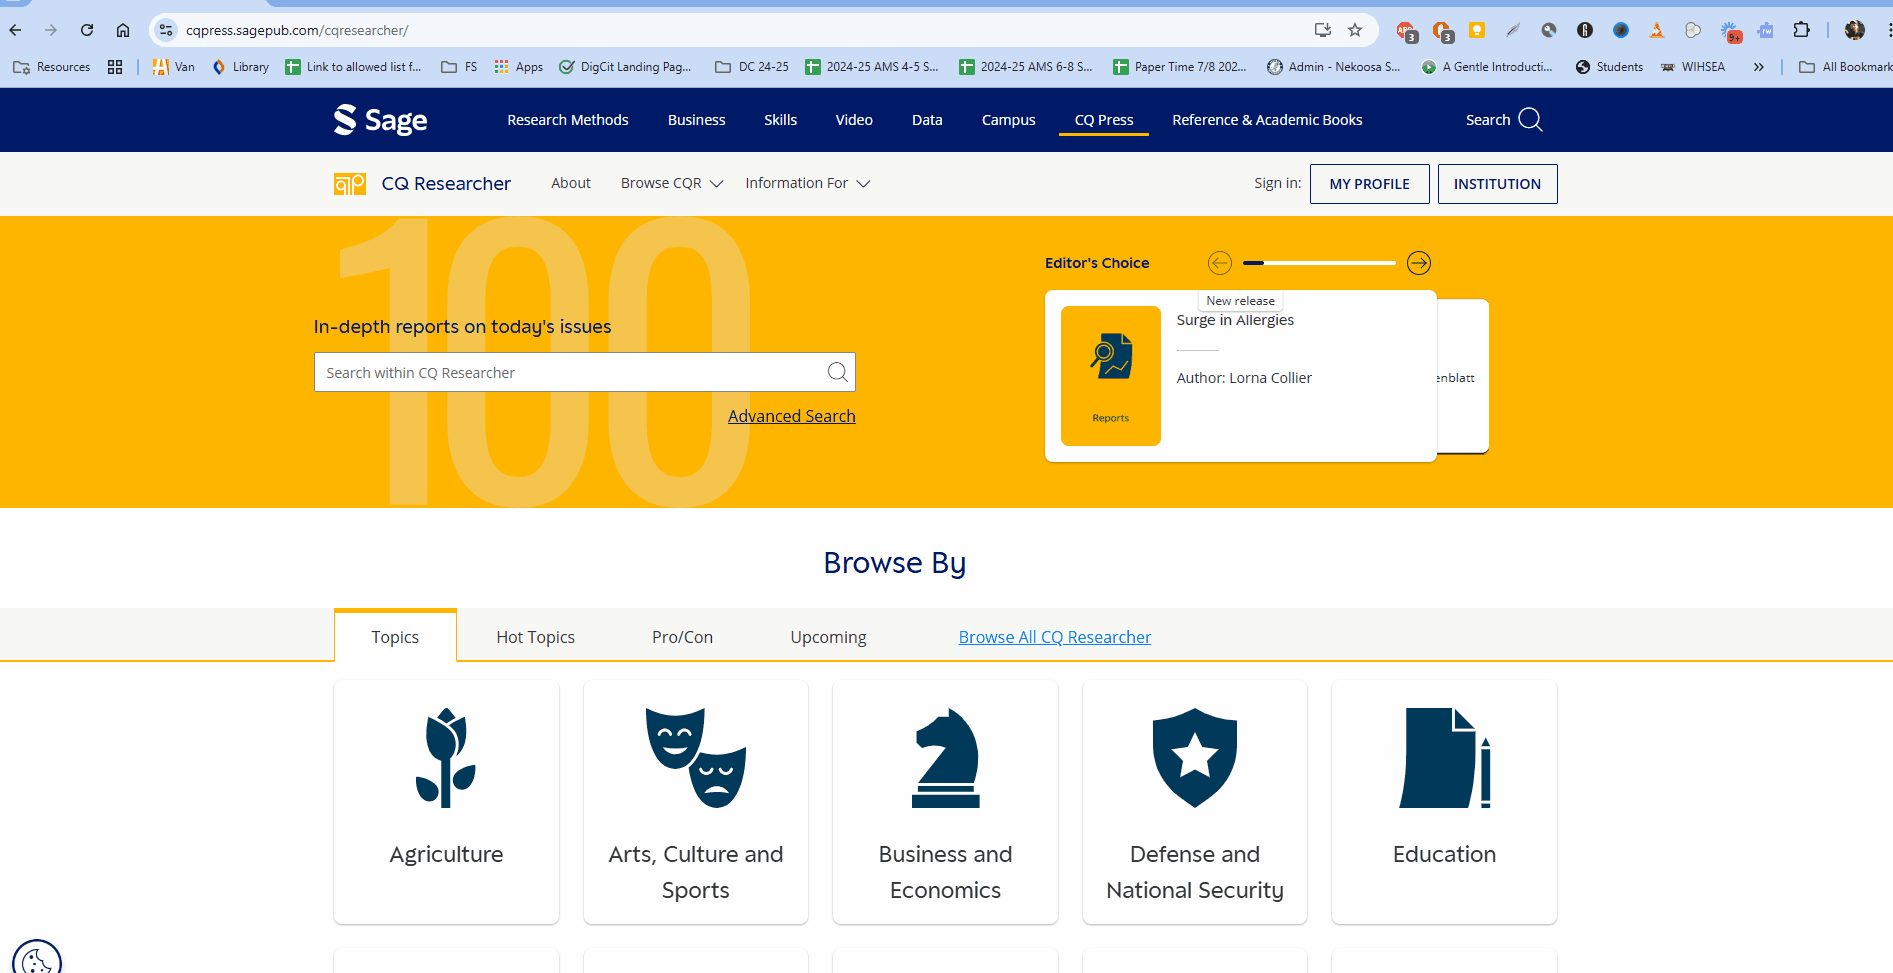
Task: Open the WIHSEA bookmark
Action: (x=1693, y=67)
